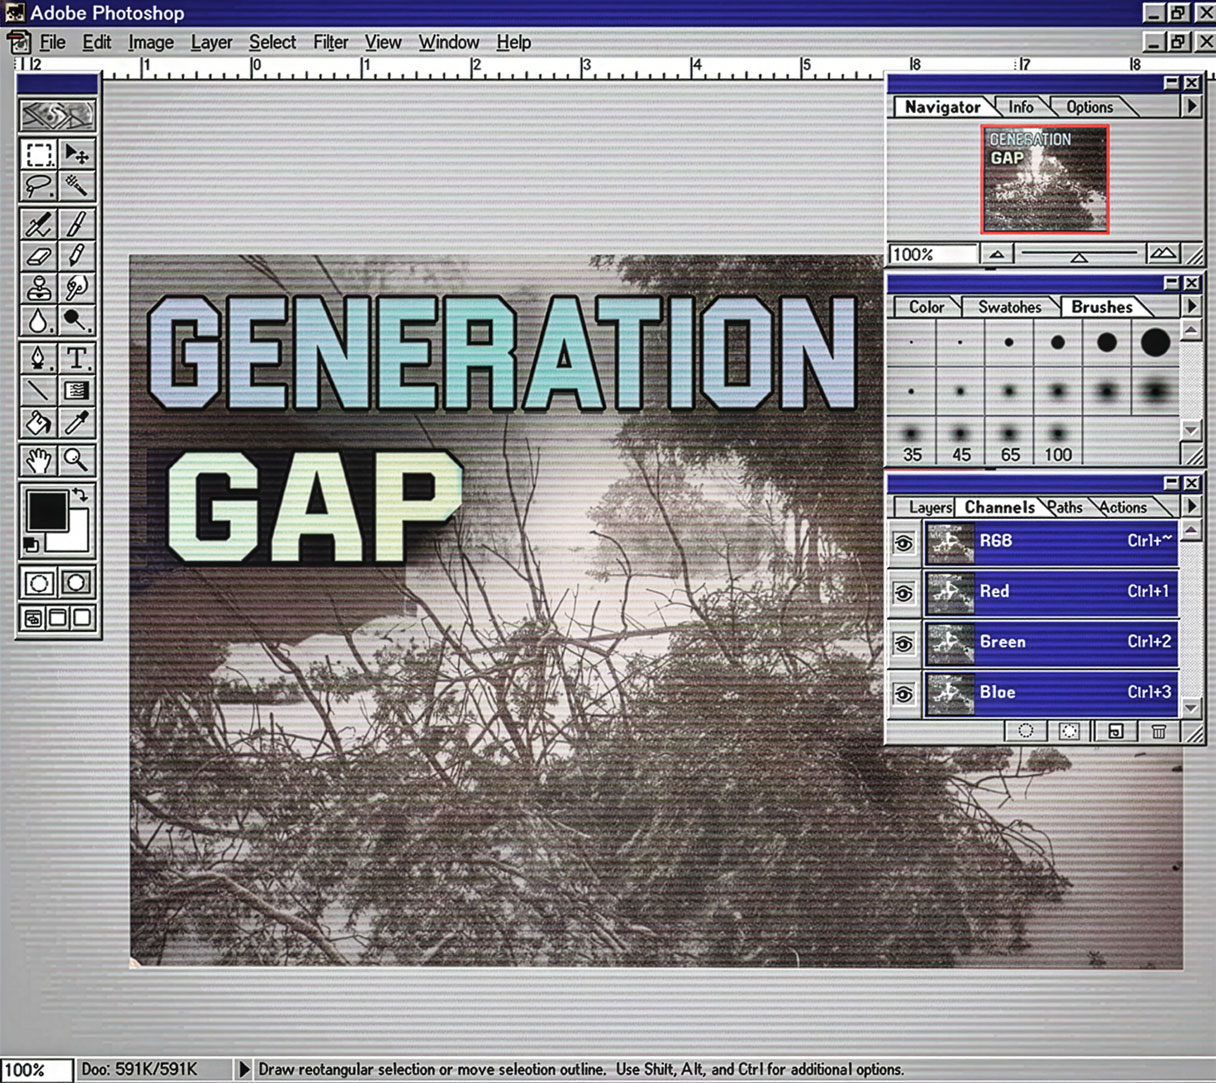Toggle visibility of the Green channel
Viewport: 1216px width, 1083px height.
pyautogui.click(x=904, y=643)
